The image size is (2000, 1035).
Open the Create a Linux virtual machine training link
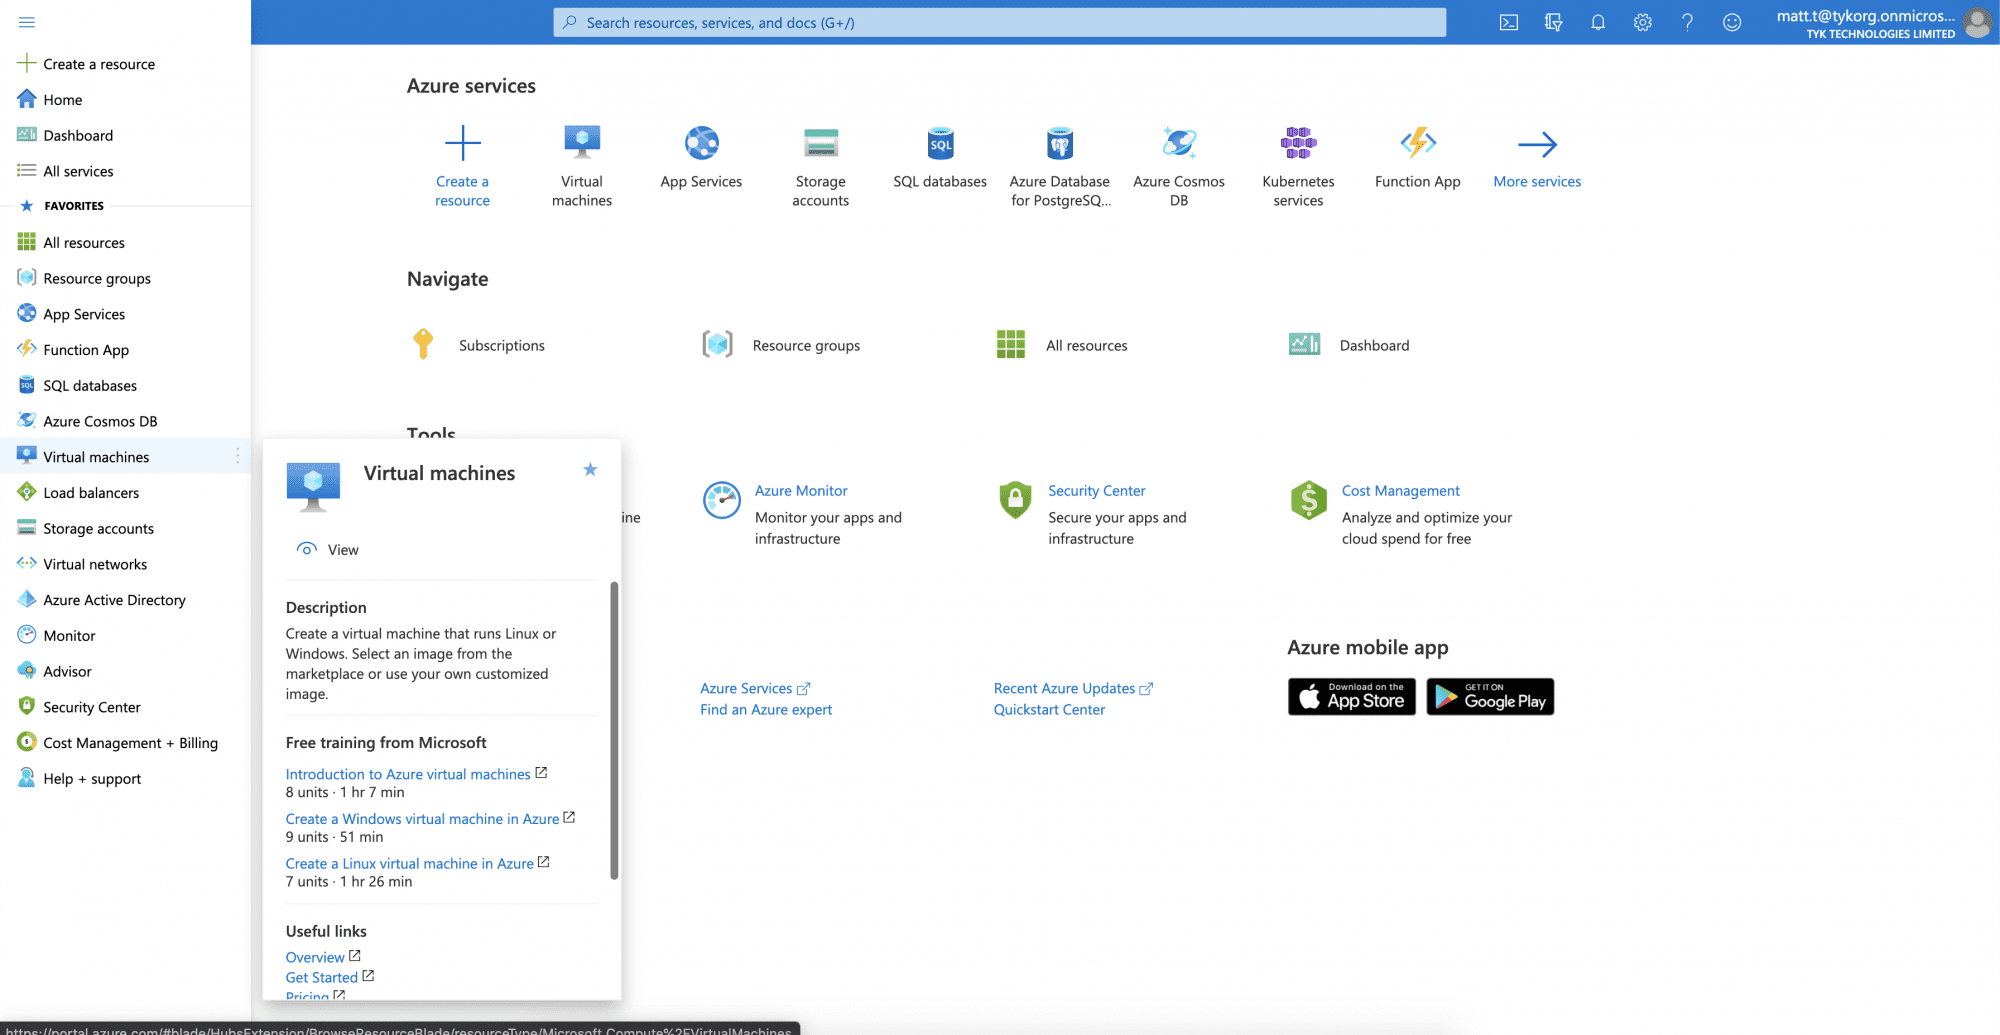click(x=410, y=863)
